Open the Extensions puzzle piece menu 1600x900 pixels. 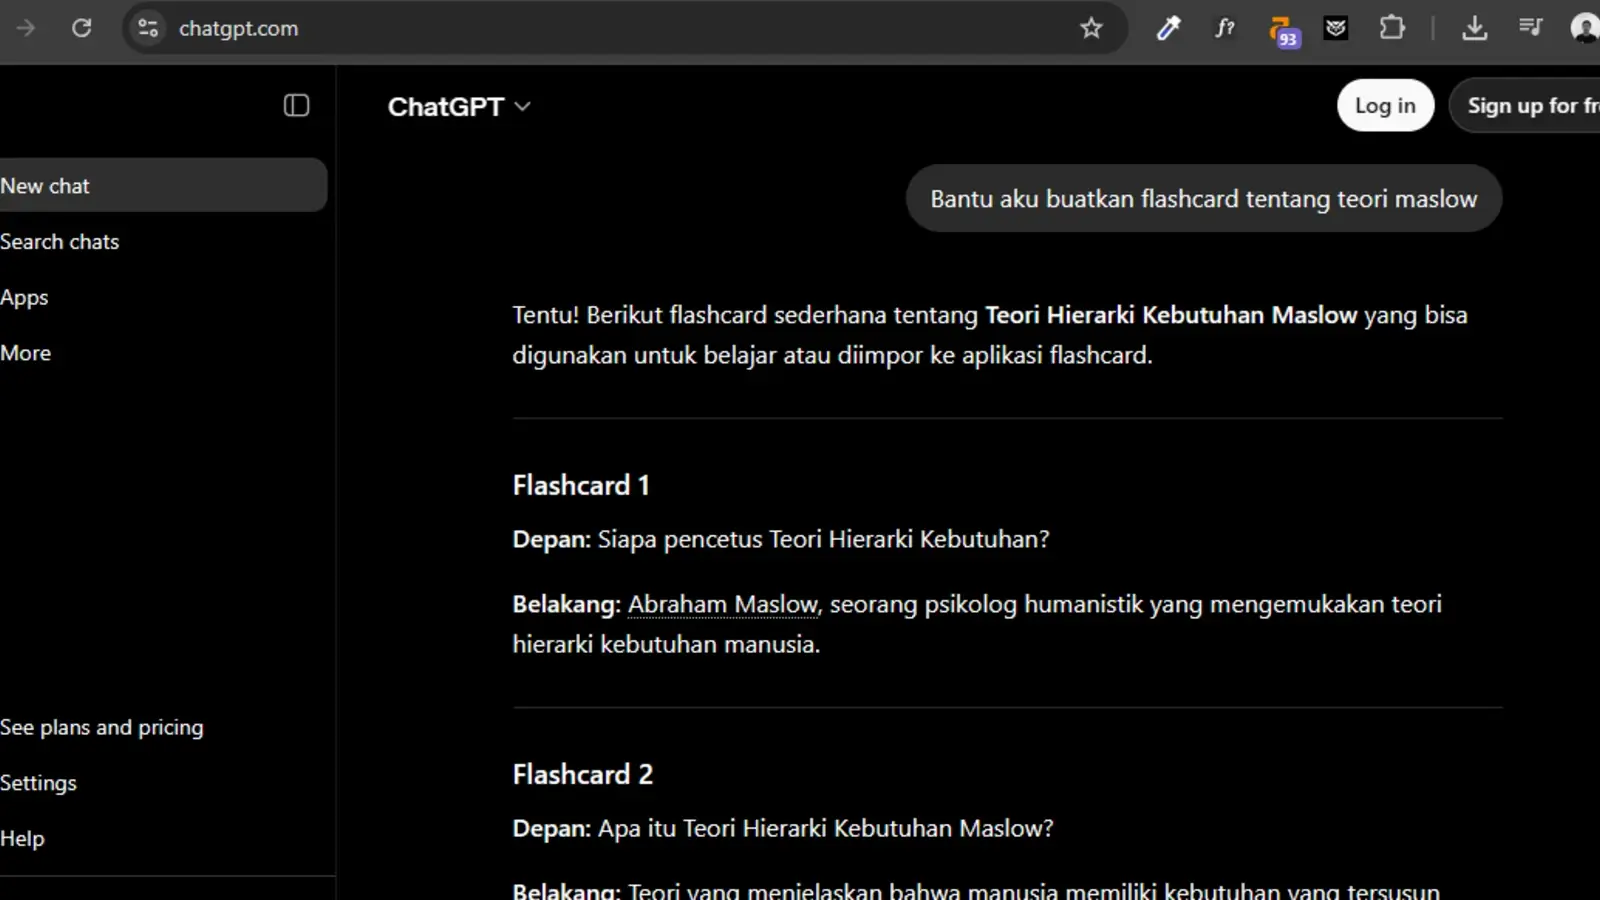coord(1392,28)
